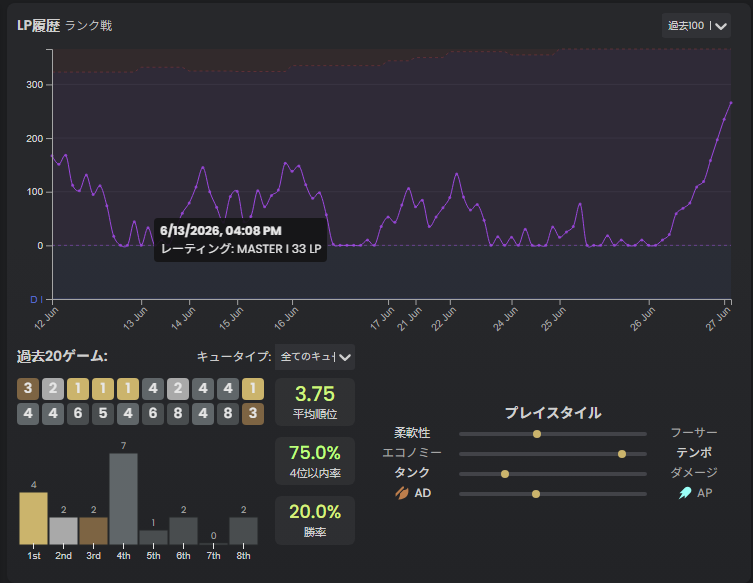Select the 20.0% 勝率 stat card
The width and height of the screenshot is (753, 583).
click(x=315, y=520)
